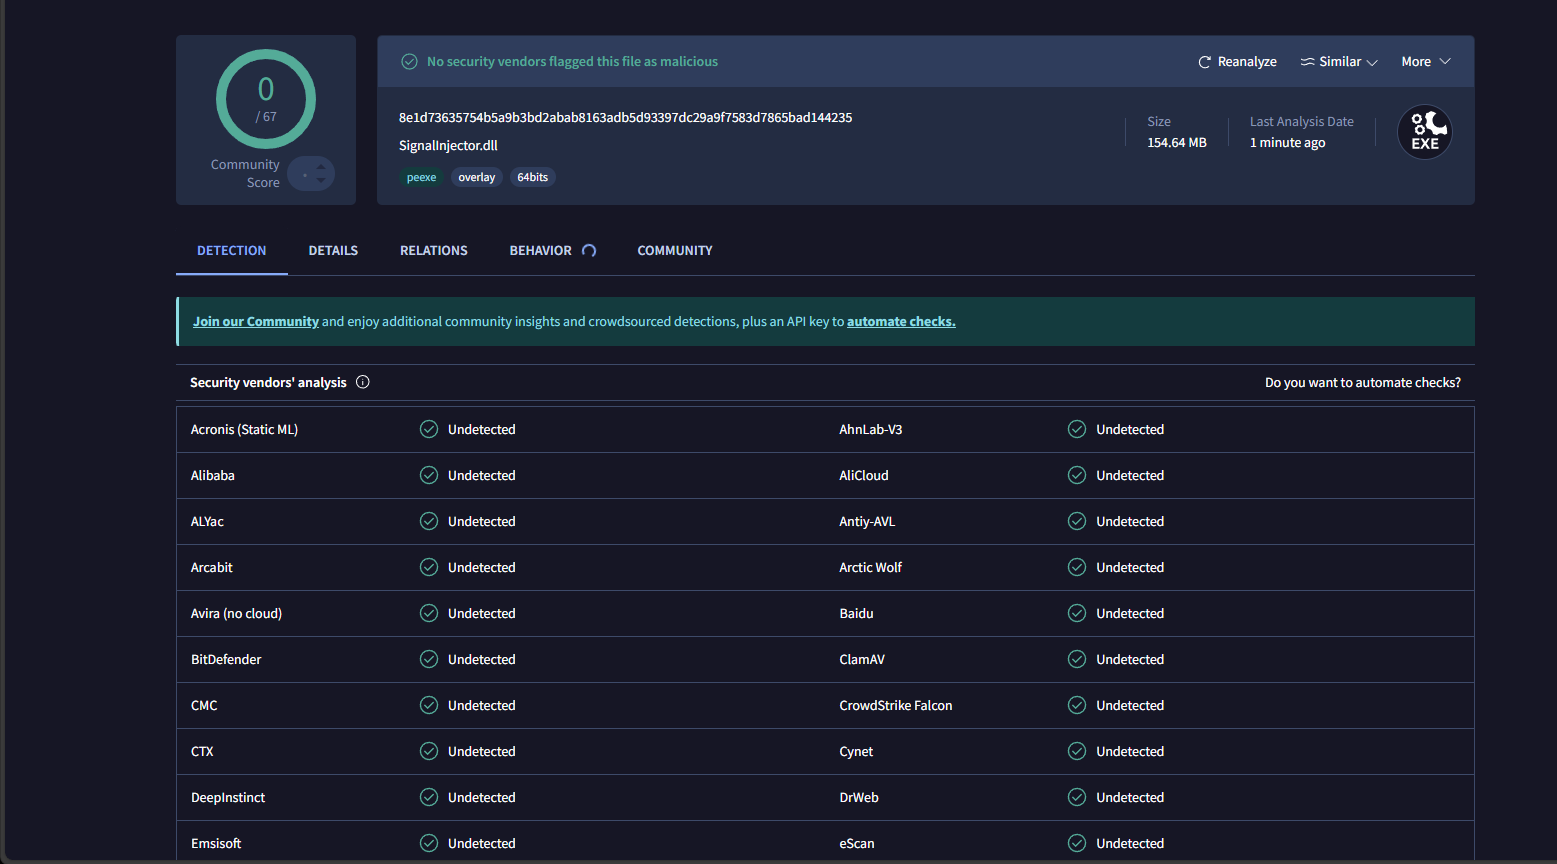The image size is (1557, 864).
Task: Select the overlay tag
Action: coord(476,177)
